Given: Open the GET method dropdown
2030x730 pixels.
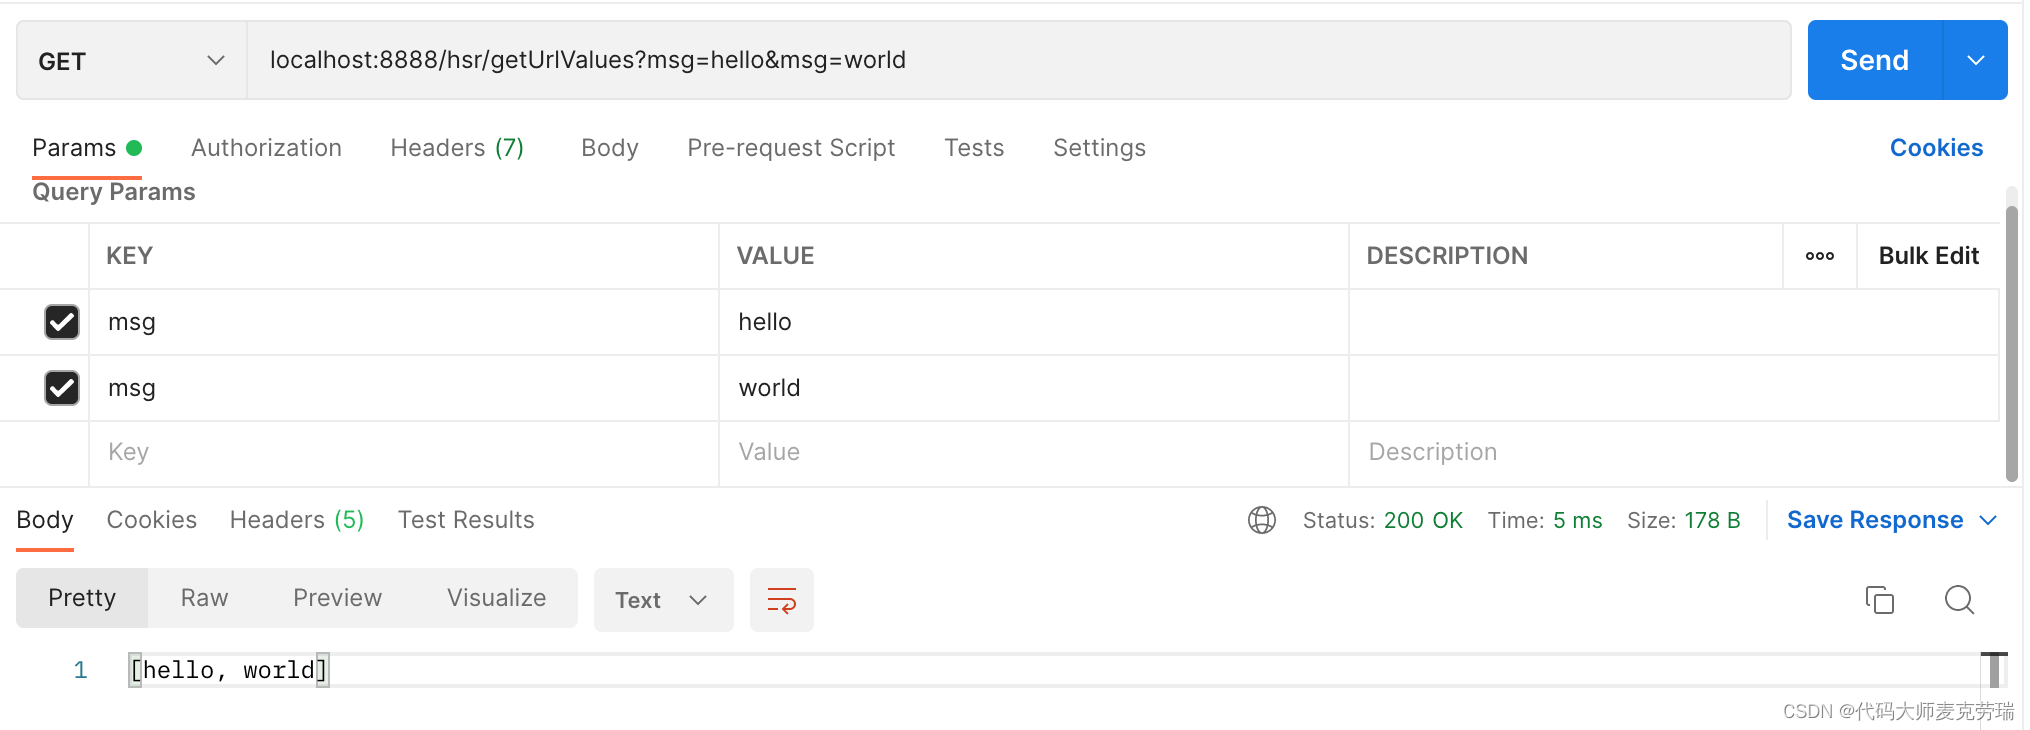Looking at the screenshot, I should point(131,61).
